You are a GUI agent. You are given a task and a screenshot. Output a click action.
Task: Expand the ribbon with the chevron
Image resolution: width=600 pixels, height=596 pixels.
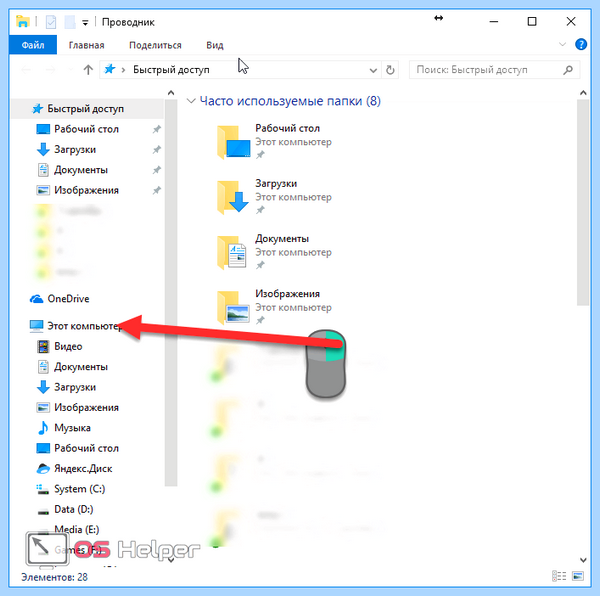[x=562, y=44]
